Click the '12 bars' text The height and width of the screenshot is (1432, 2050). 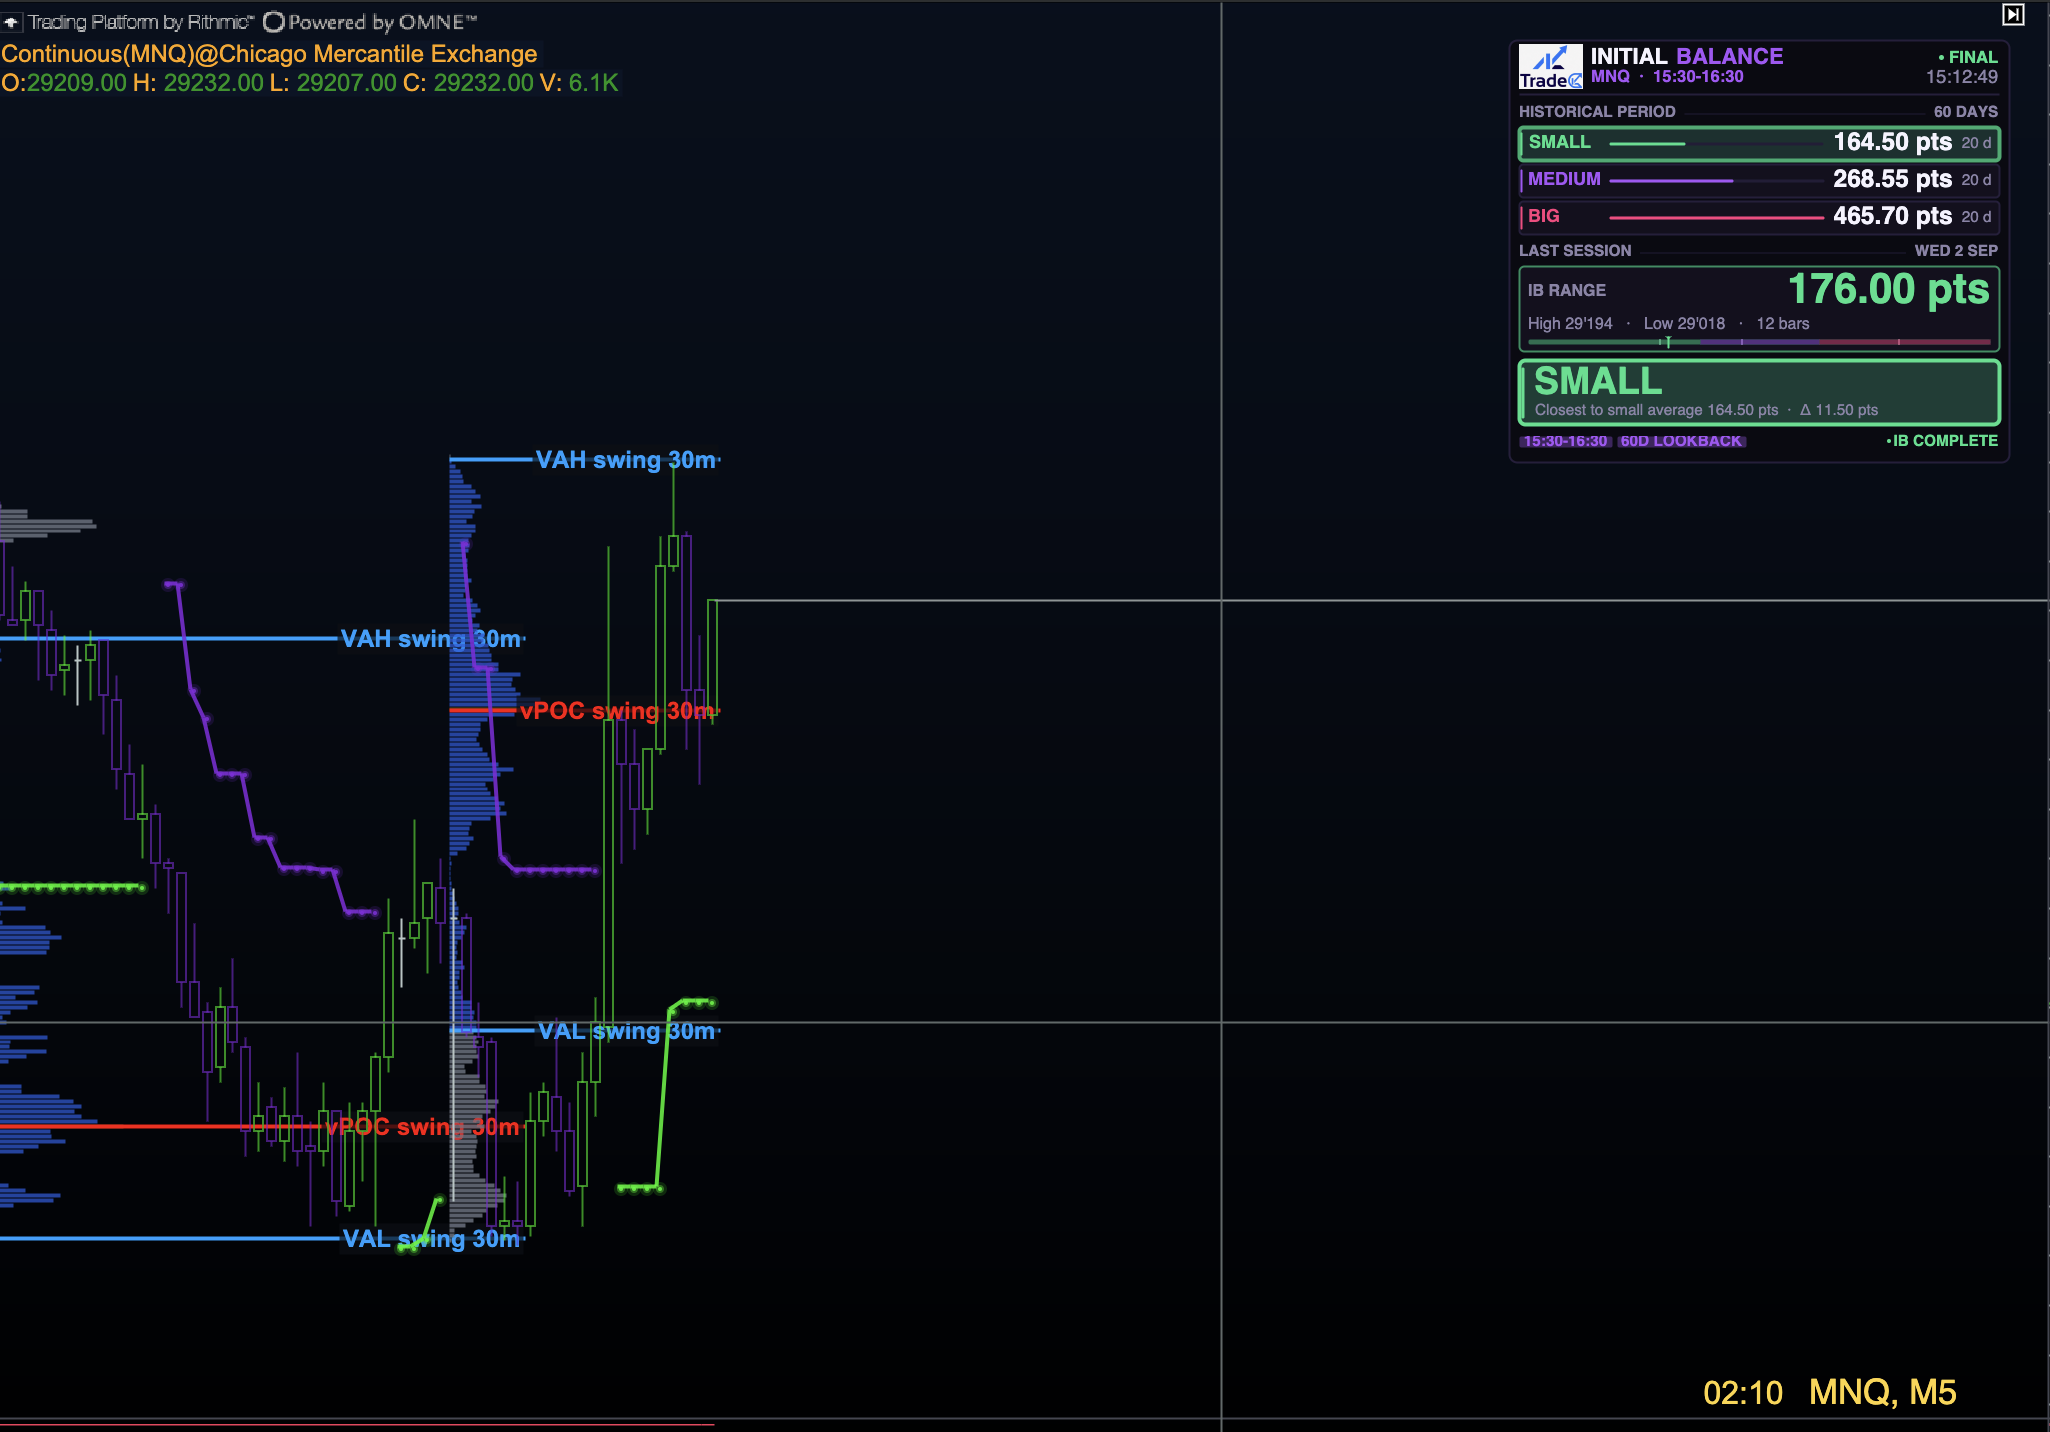click(1783, 324)
